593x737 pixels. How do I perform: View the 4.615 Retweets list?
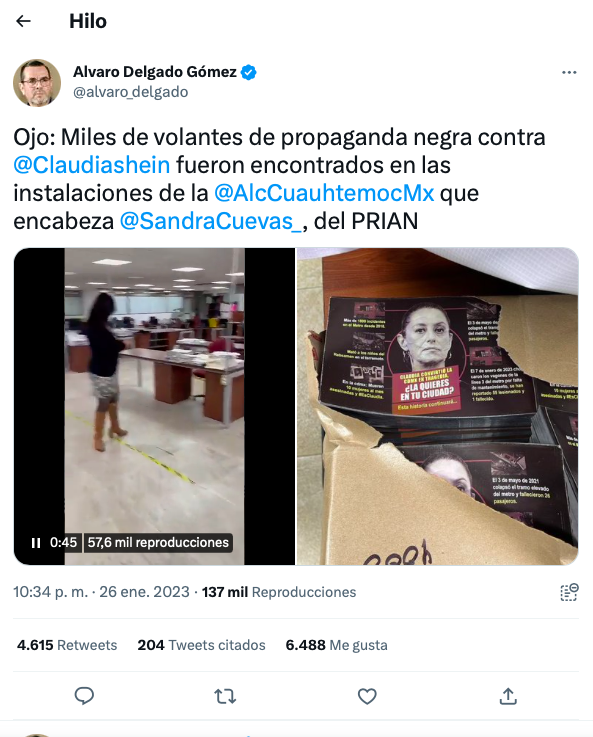pos(67,645)
